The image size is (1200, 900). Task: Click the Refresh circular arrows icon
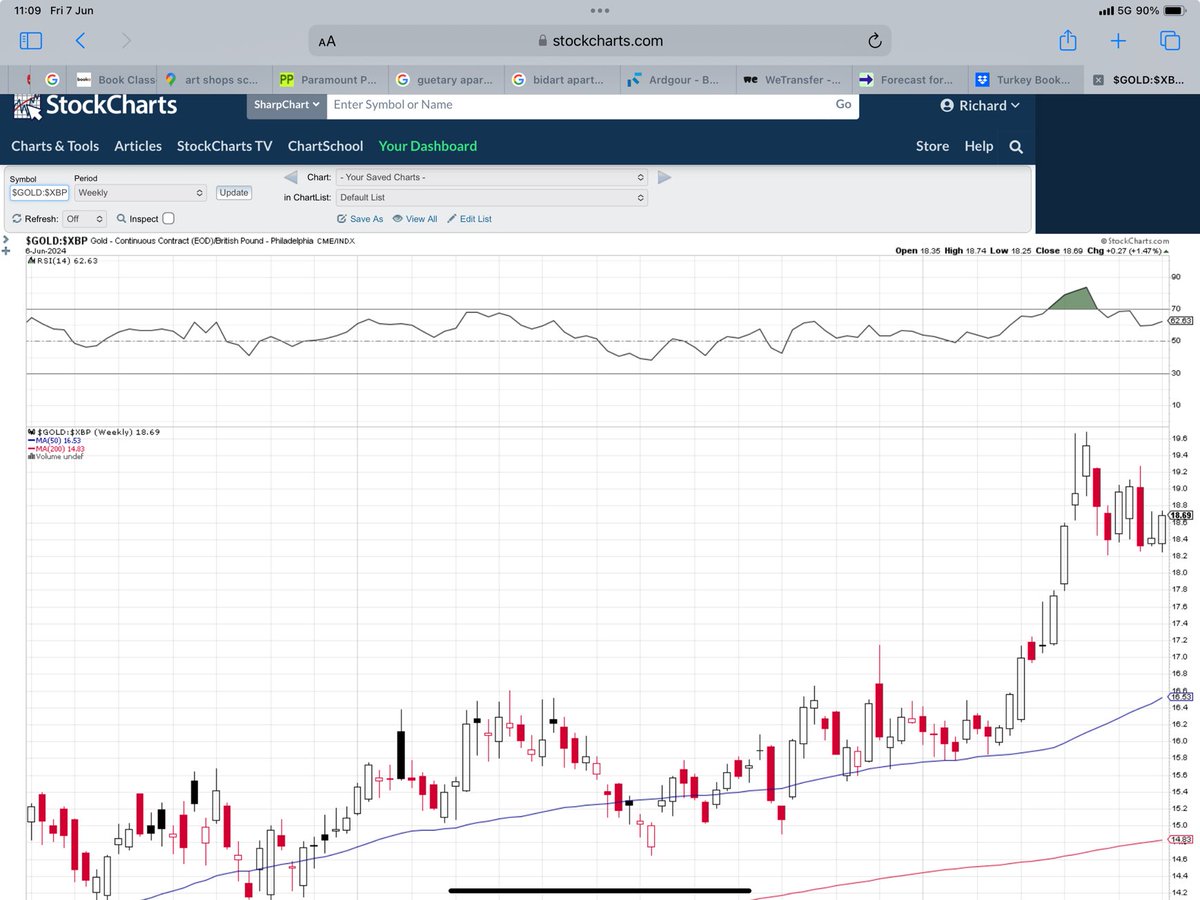coord(17,218)
